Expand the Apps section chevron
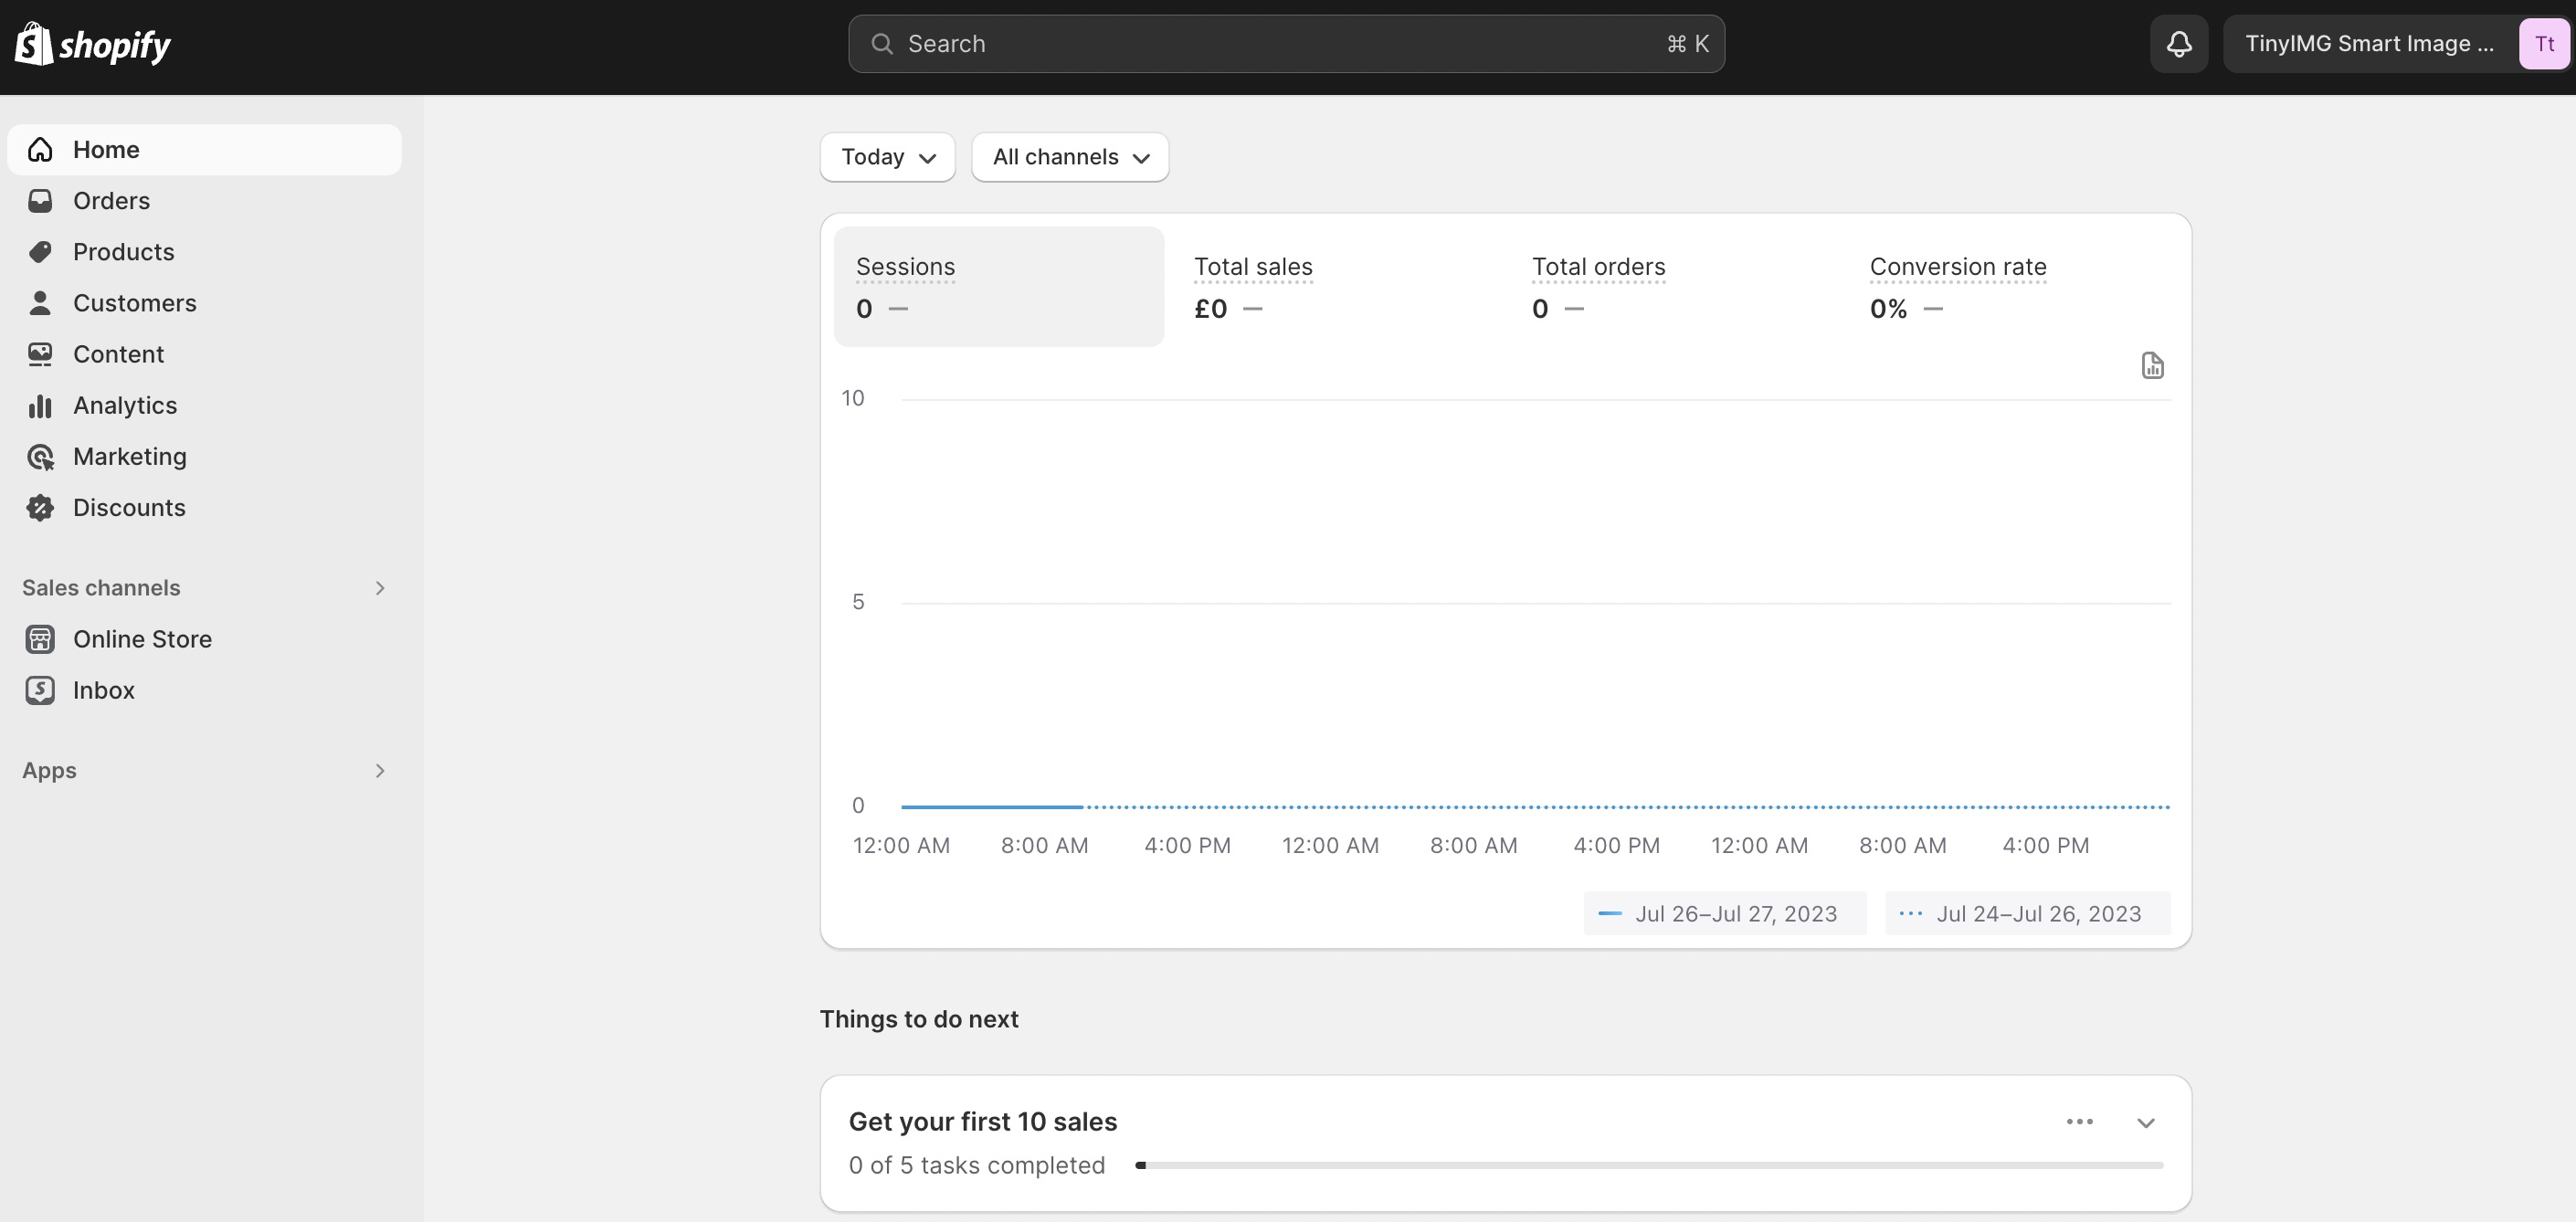This screenshot has width=2576, height=1222. 380,771
